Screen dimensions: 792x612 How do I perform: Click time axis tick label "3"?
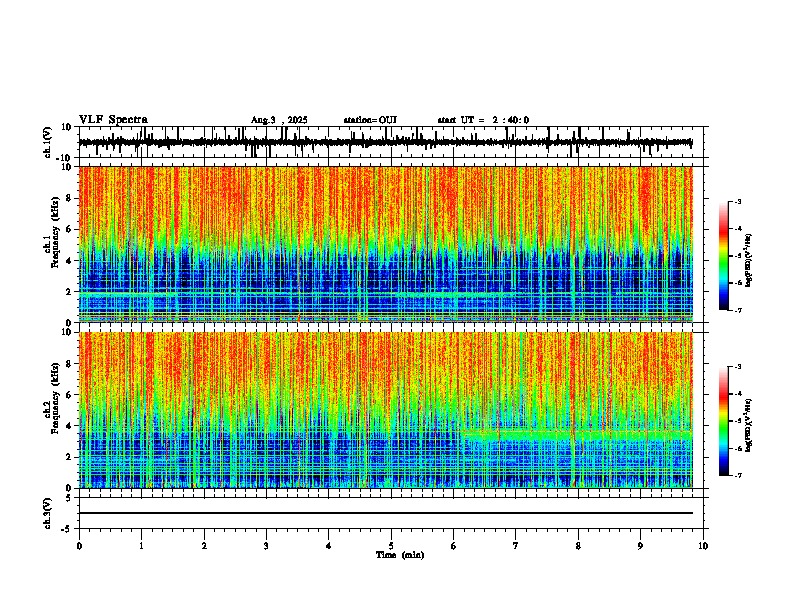point(266,546)
